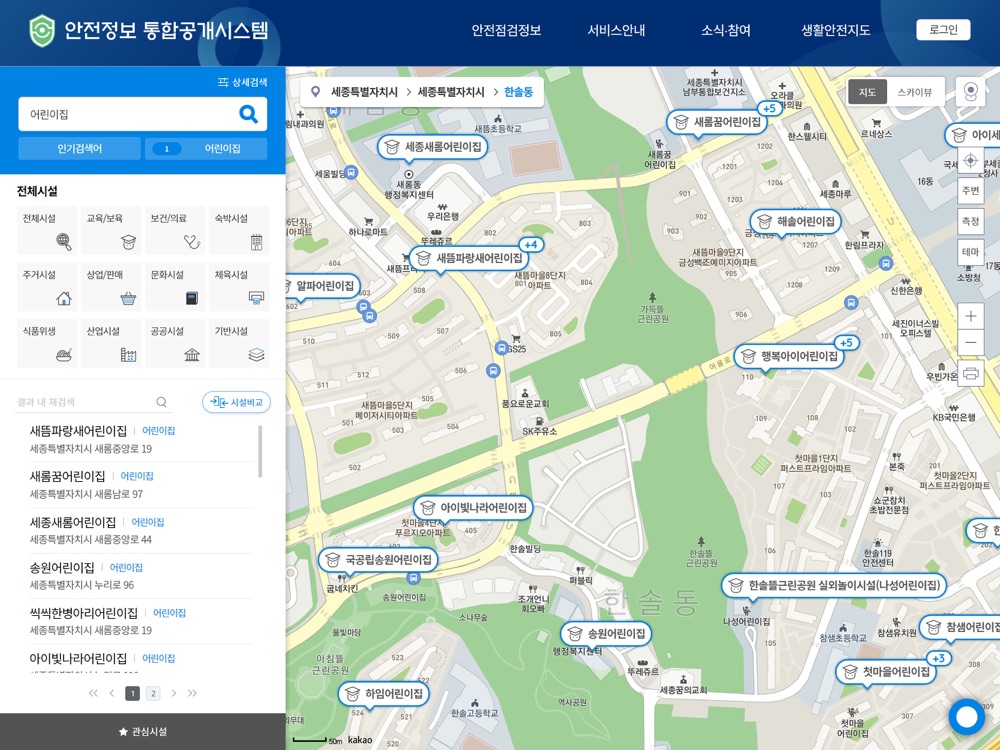This screenshot has width=1000, height=750.
Task: Open the 한솔동 district selector in breadcrumb
Action: (518, 92)
